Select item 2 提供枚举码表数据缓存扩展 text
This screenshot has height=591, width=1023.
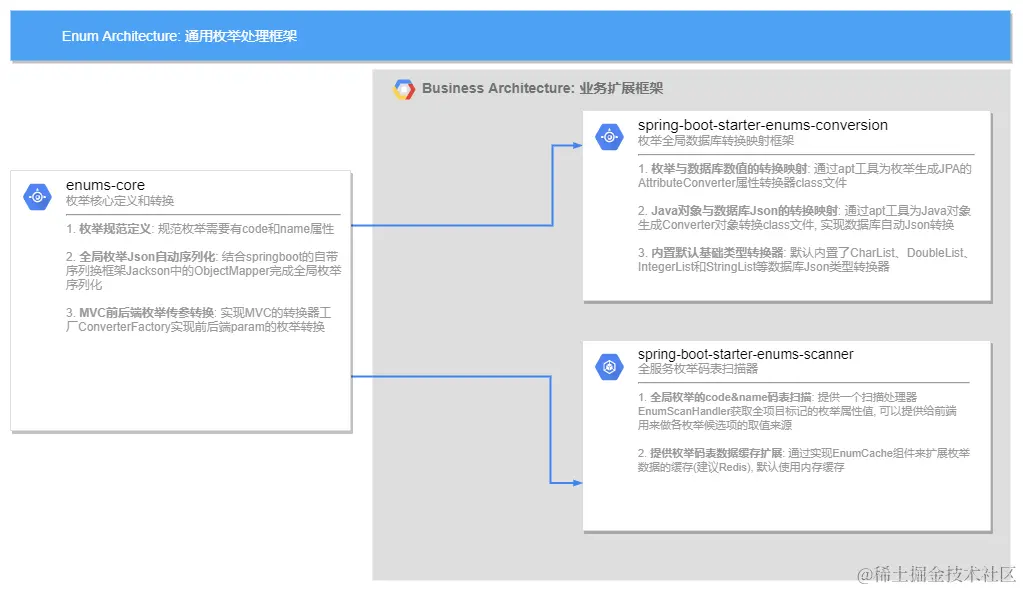pyautogui.click(x=804, y=460)
